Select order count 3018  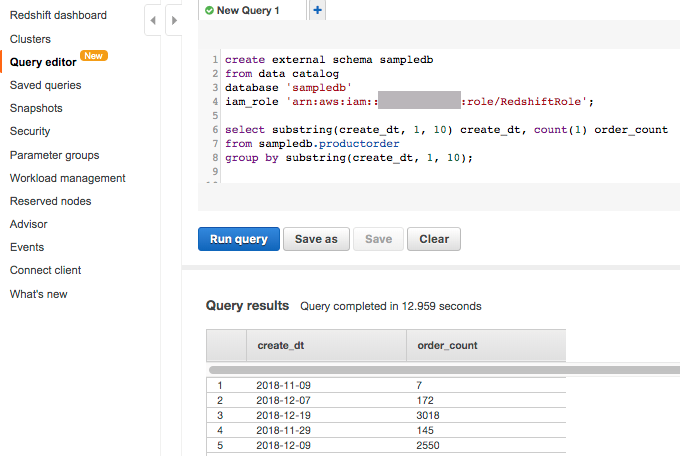[428, 415]
